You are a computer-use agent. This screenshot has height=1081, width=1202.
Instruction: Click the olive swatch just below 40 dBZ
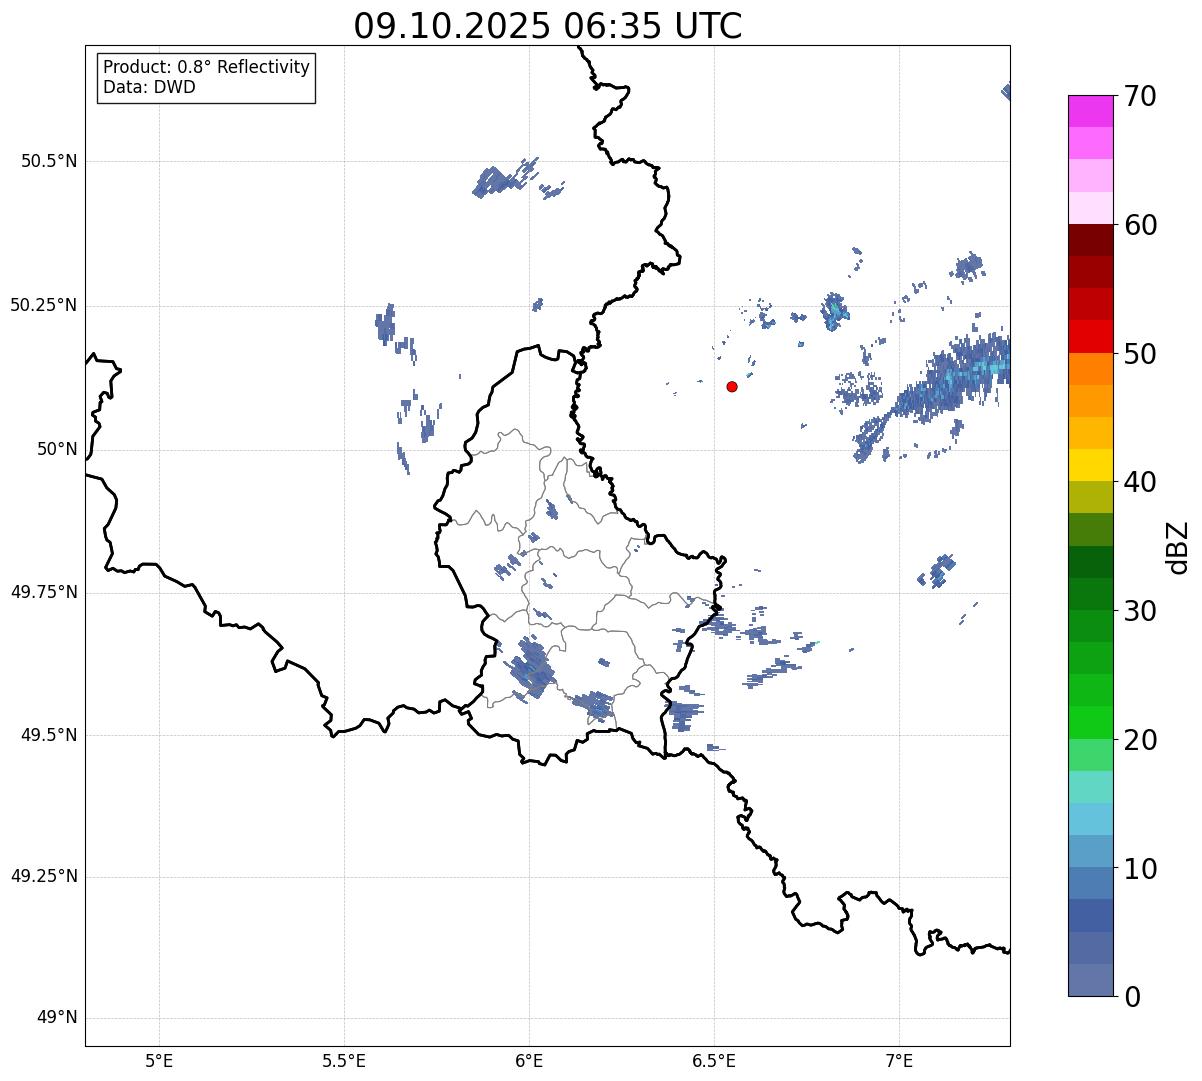1091,497
